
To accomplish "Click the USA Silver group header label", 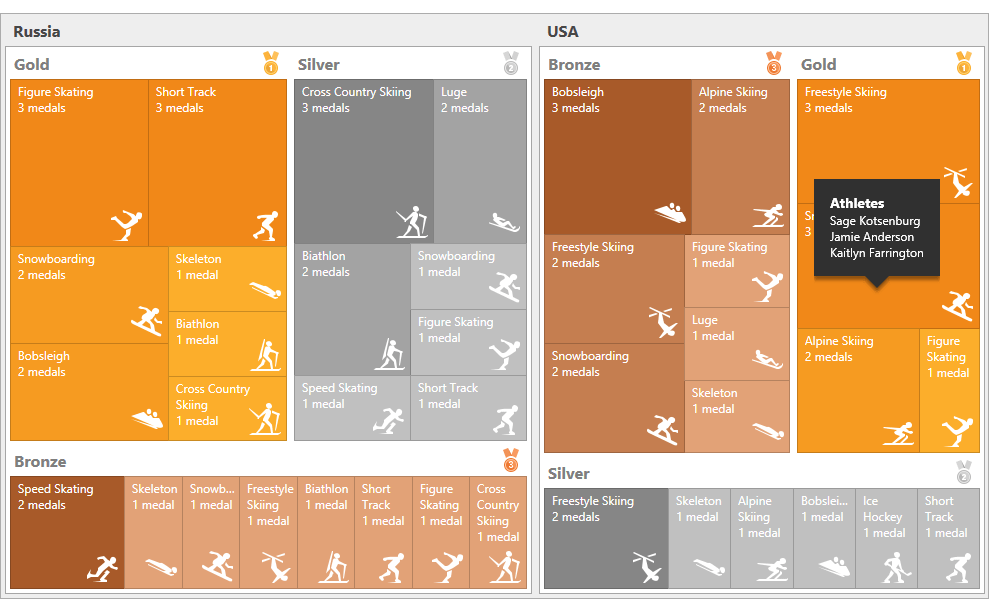I will pos(569,473).
